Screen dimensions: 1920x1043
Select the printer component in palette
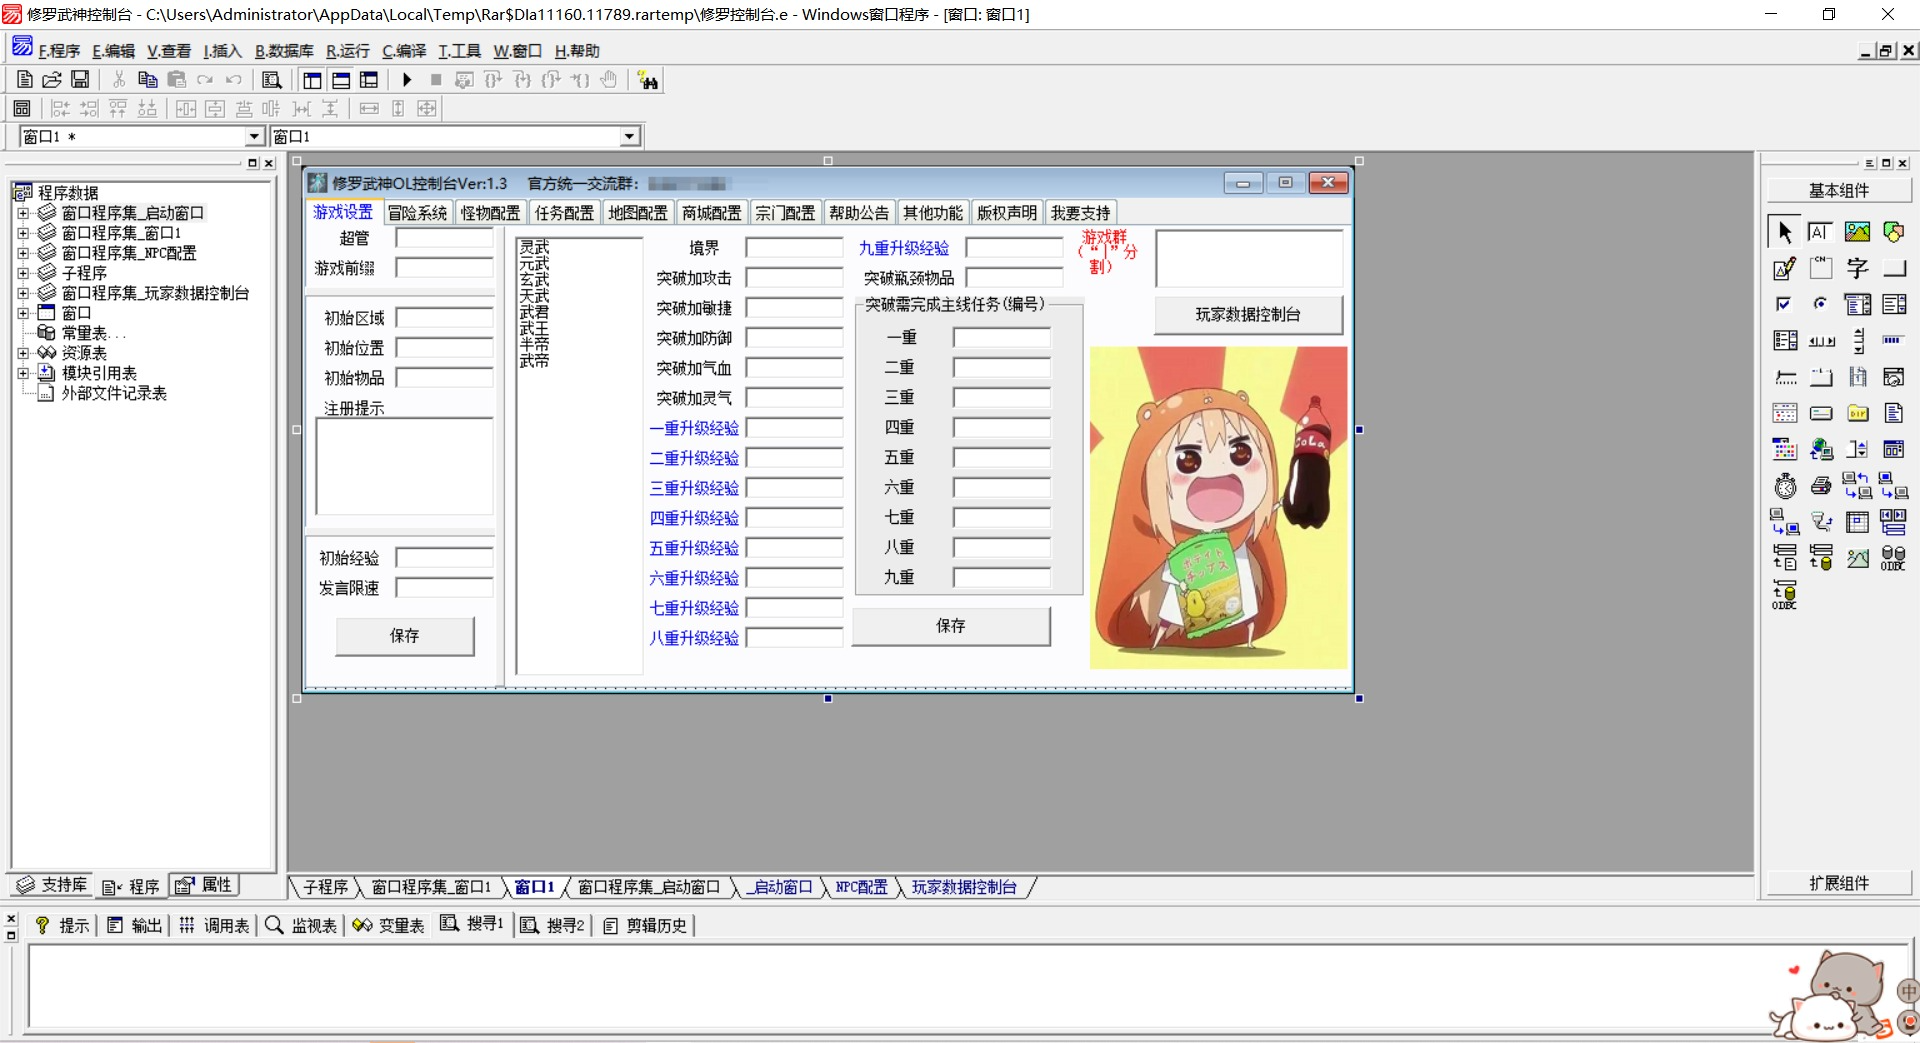1821,486
